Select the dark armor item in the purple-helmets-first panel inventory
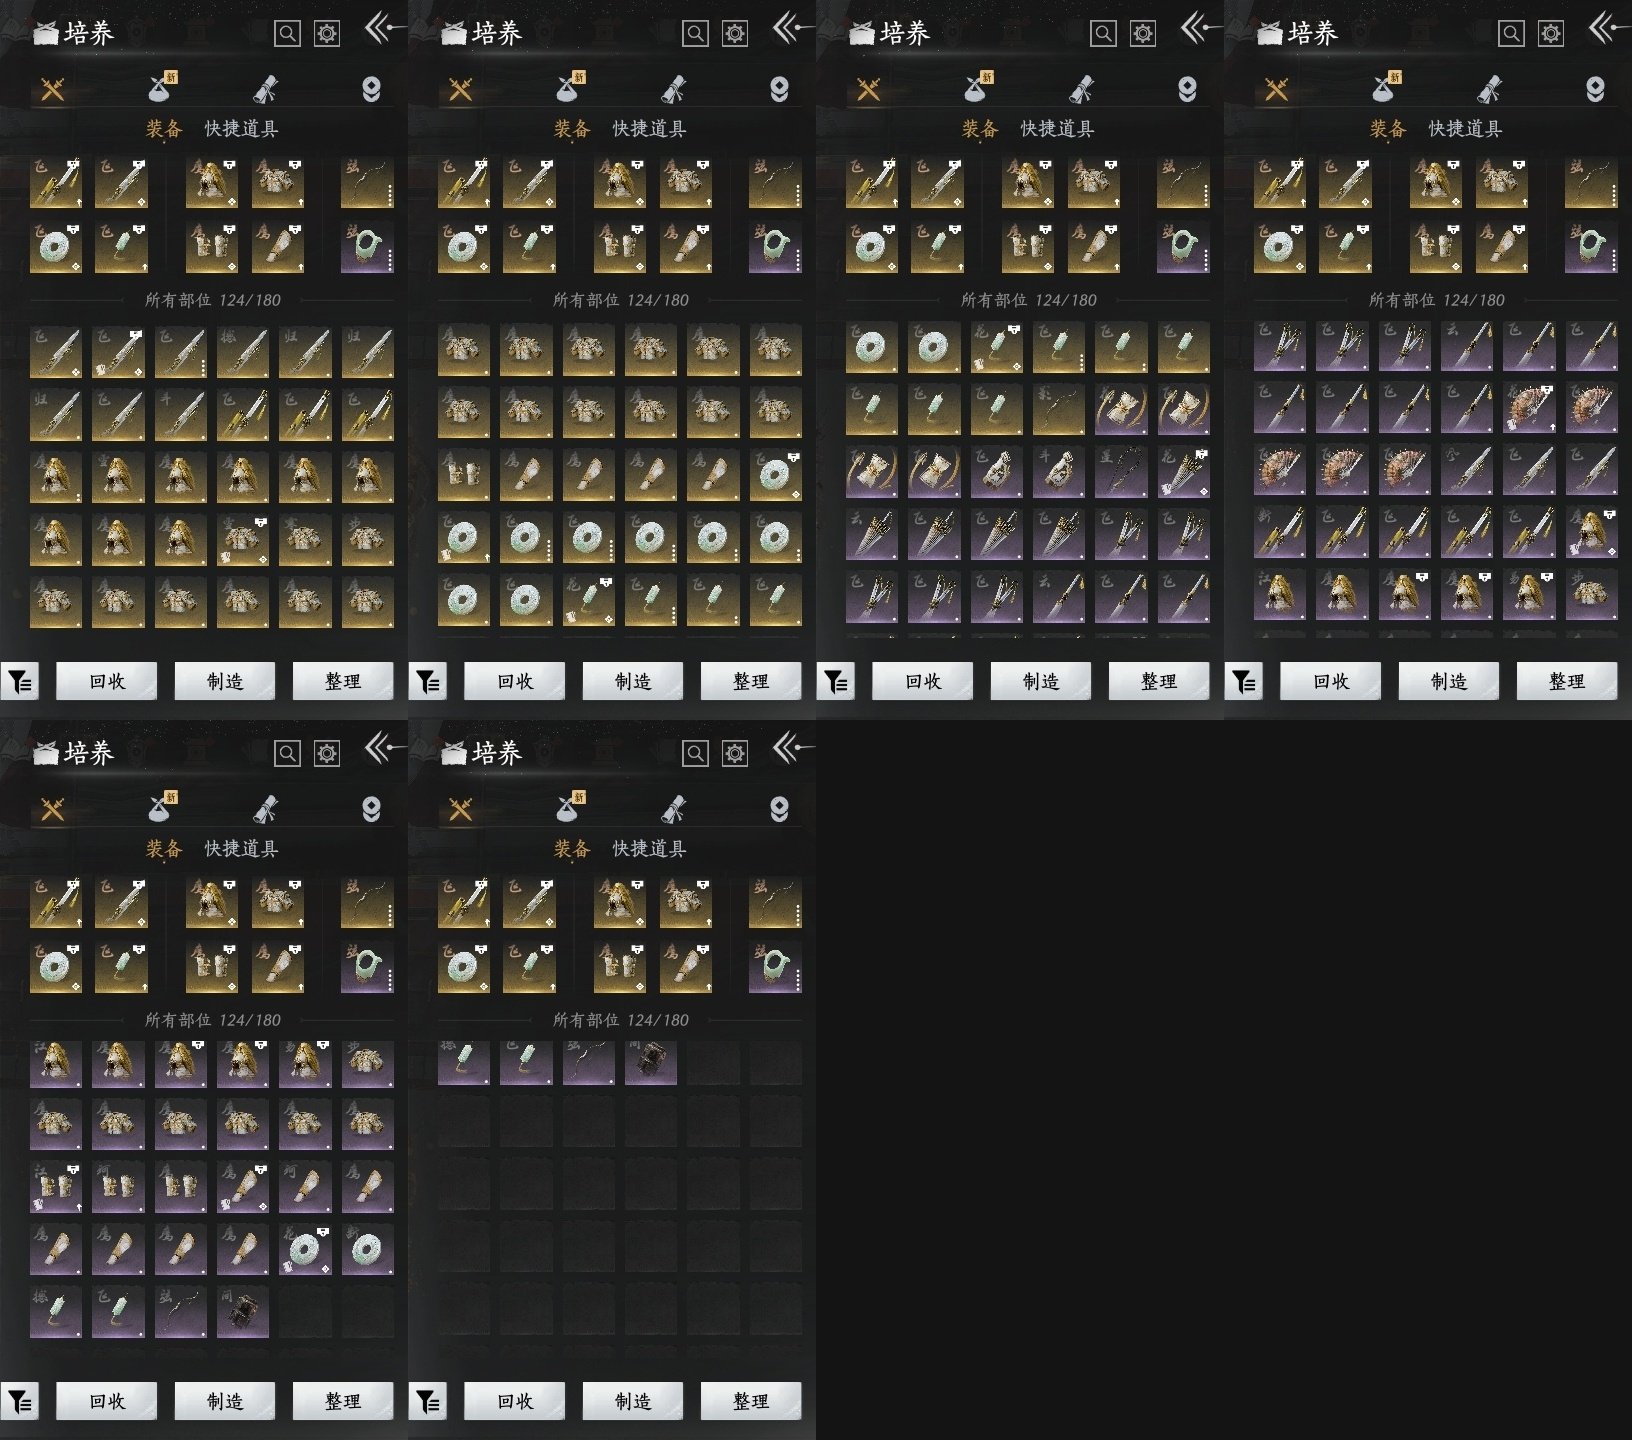1632x1440 pixels. coord(243,1312)
